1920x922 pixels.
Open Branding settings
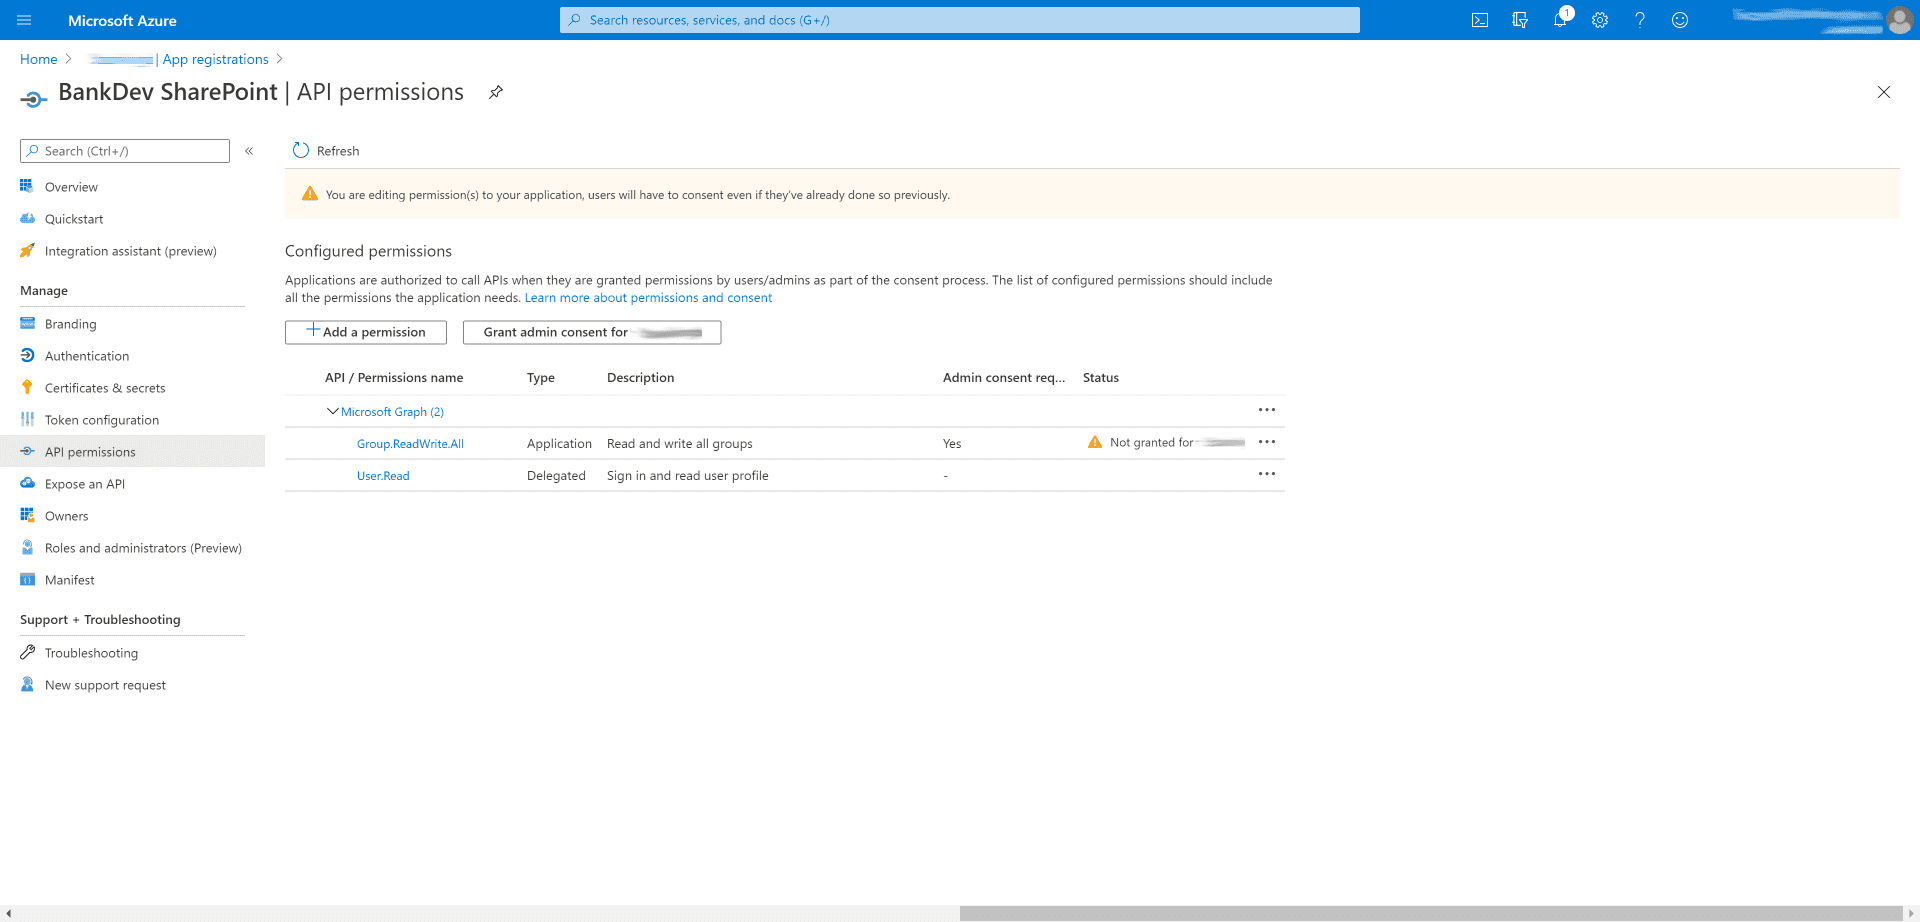[70, 324]
